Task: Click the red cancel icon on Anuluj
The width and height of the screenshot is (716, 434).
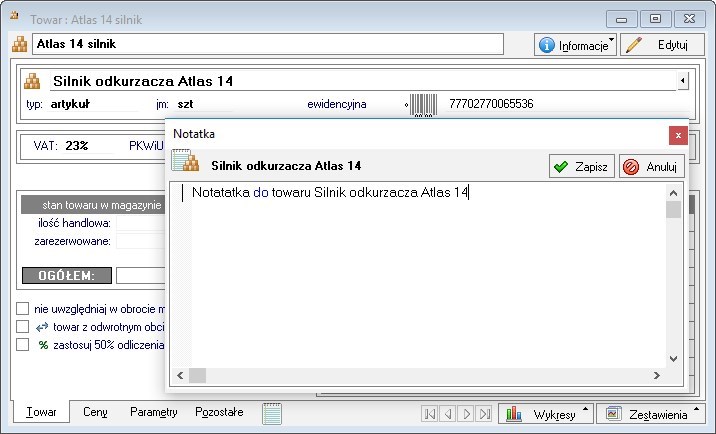Action: click(x=631, y=167)
